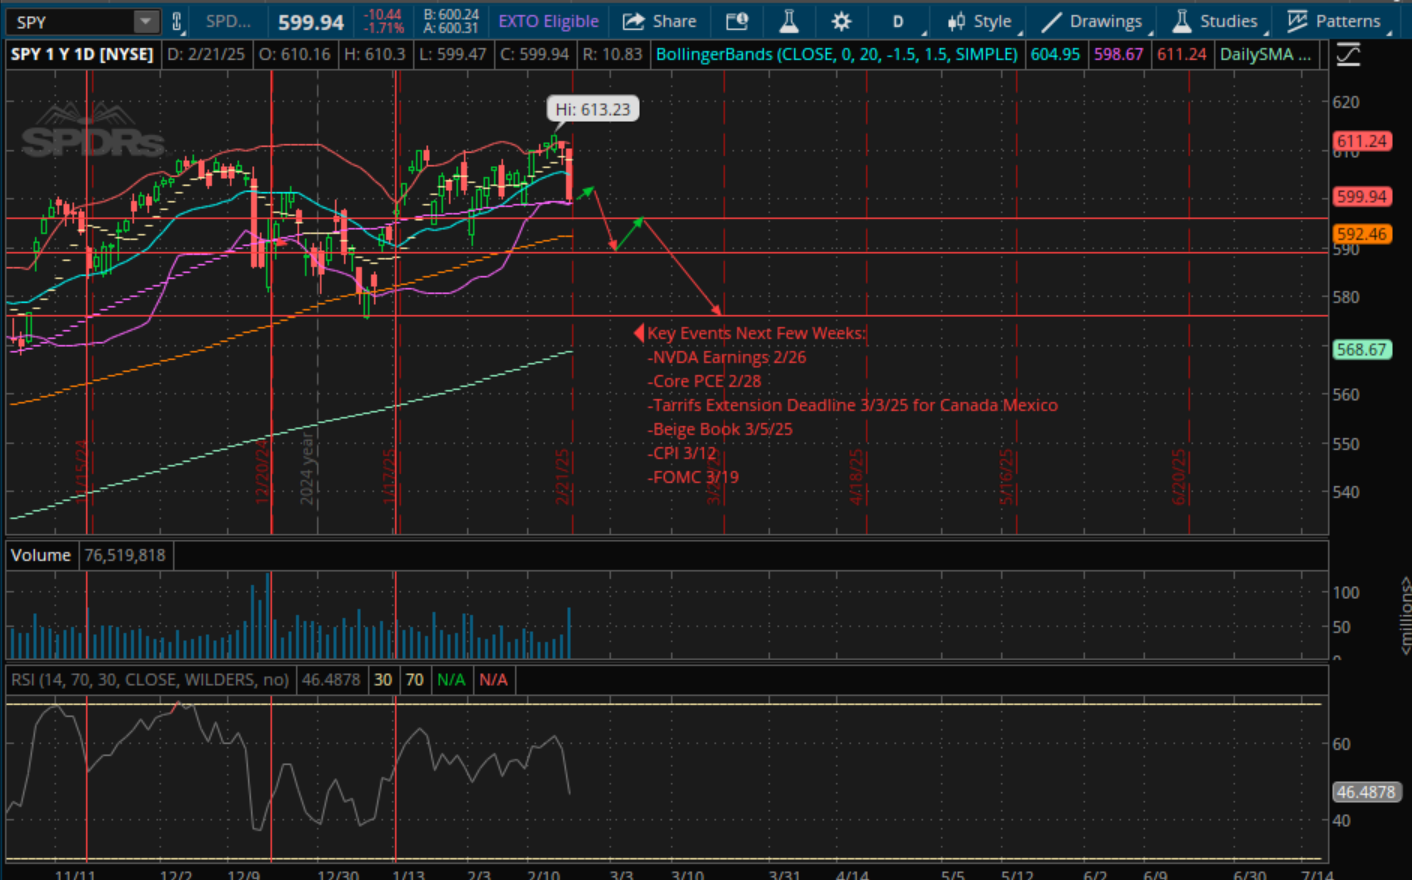Open the DailySMA study dropdown
This screenshot has height=880, width=1412.
pos(1266,55)
